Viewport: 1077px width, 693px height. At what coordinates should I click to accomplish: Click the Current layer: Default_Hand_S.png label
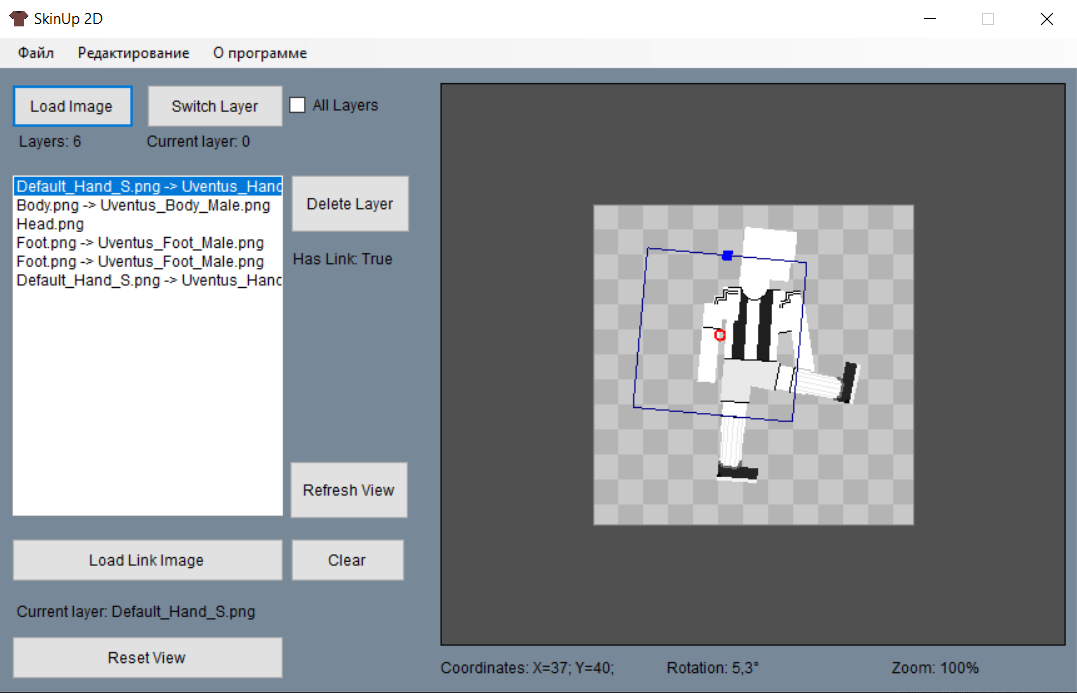coord(136,611)
